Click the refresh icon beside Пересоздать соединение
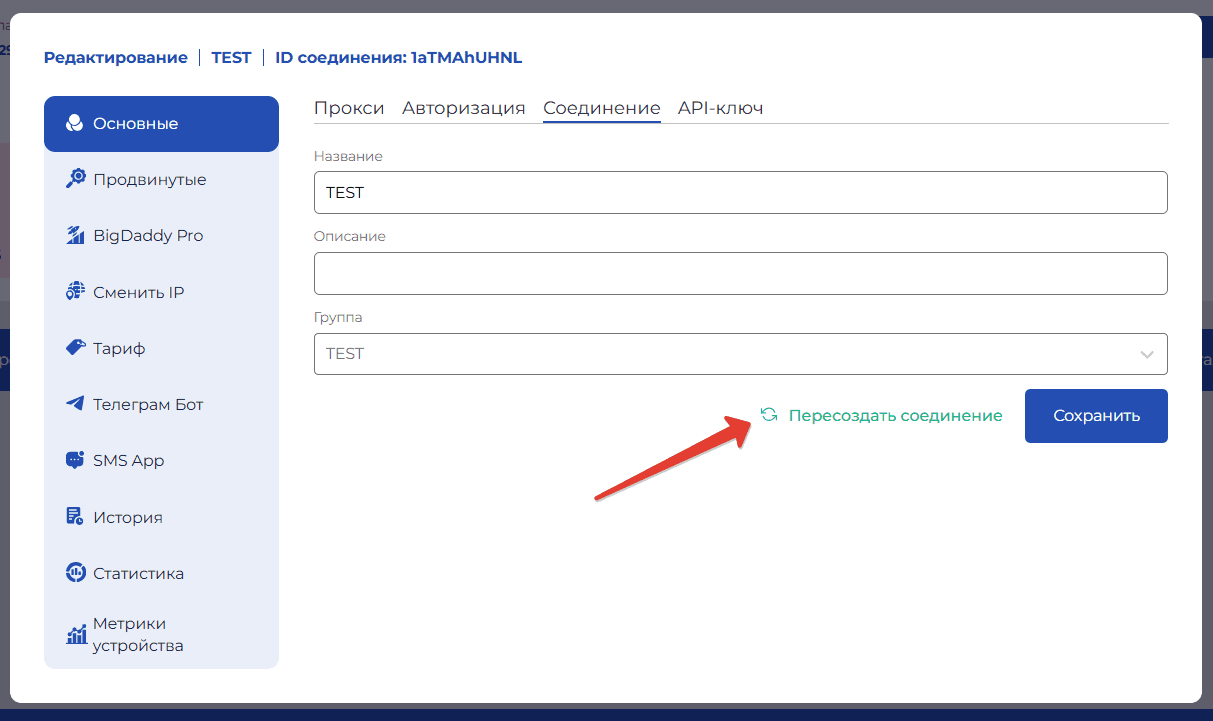The width and height of the screenshot is (1213, 721). pyautogui.click(x=769, y=415)
